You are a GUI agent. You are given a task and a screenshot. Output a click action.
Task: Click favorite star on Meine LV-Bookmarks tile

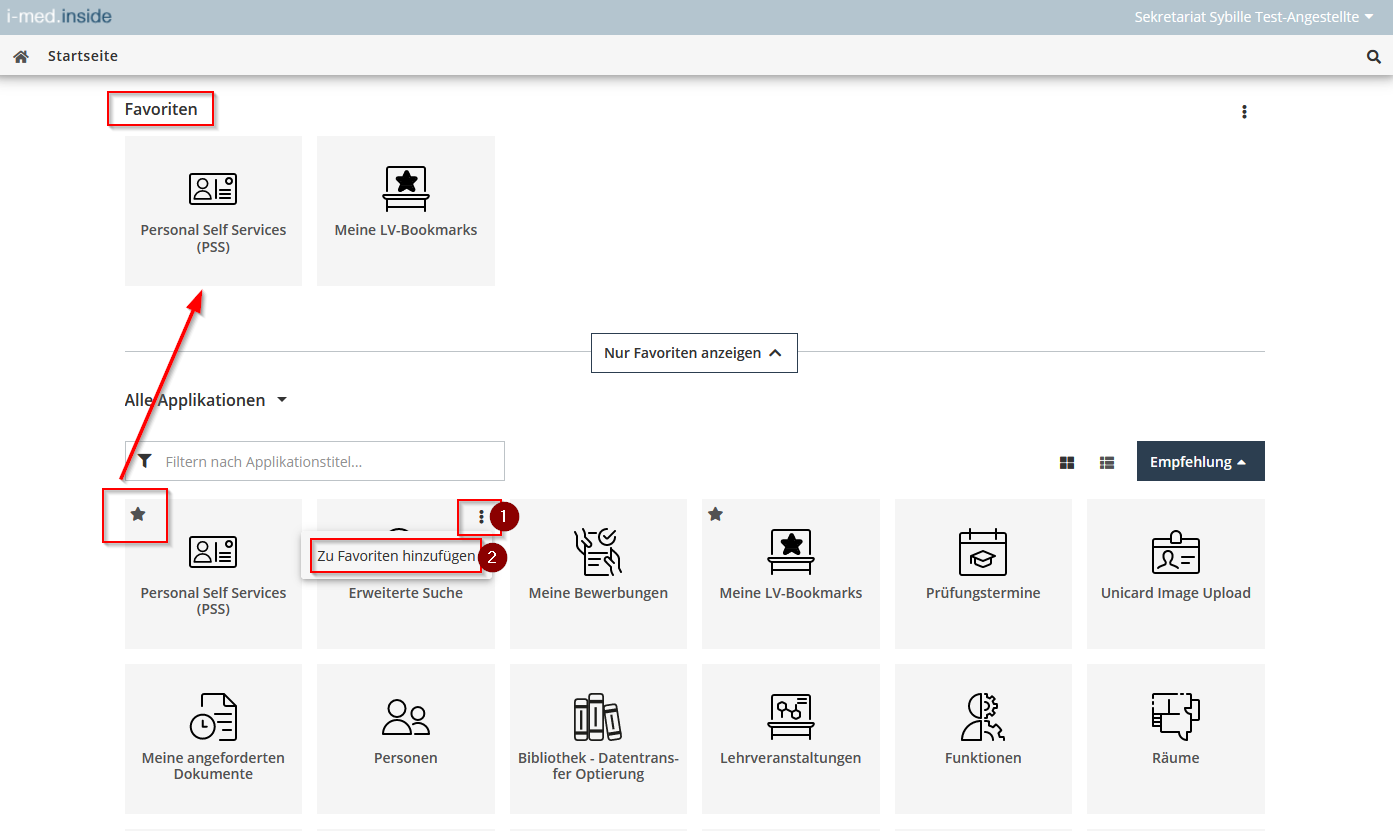(715, 514)
